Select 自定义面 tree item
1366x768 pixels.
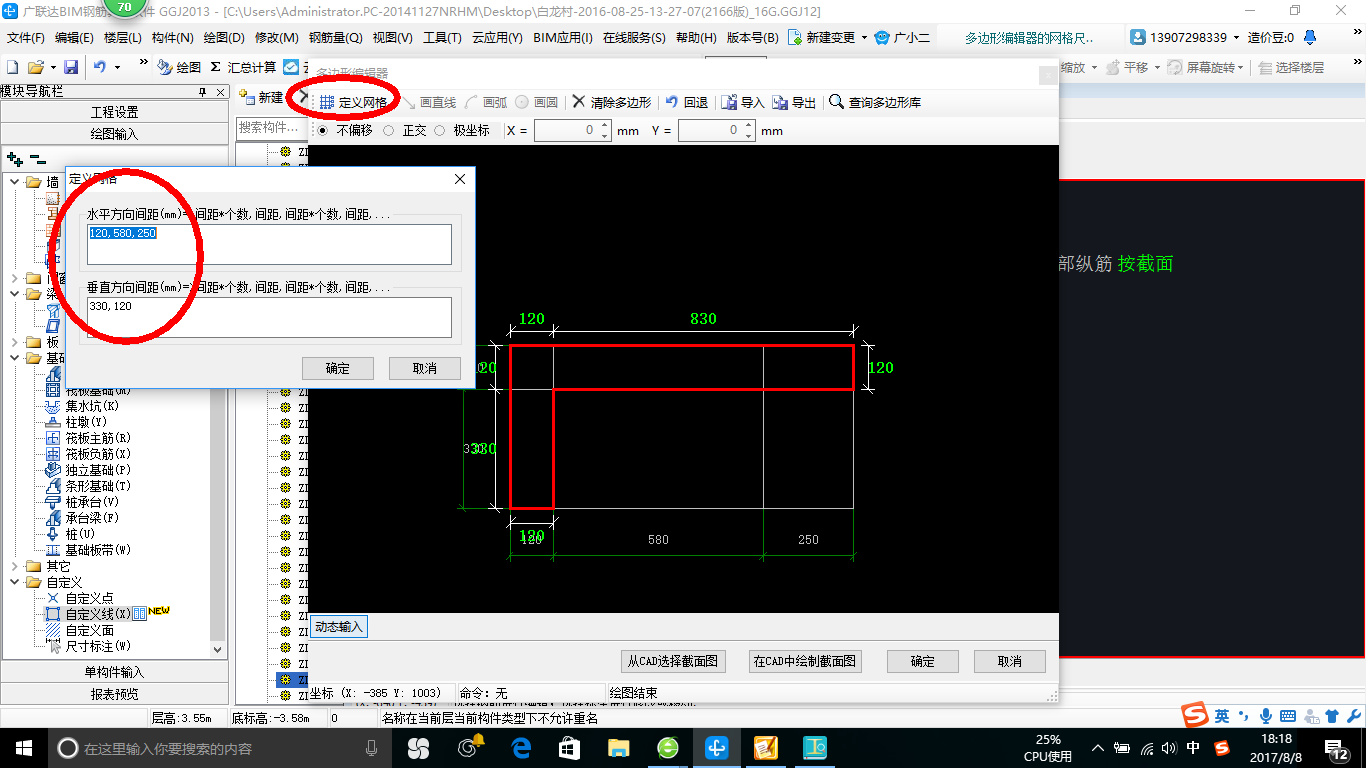tap(80, 630)
